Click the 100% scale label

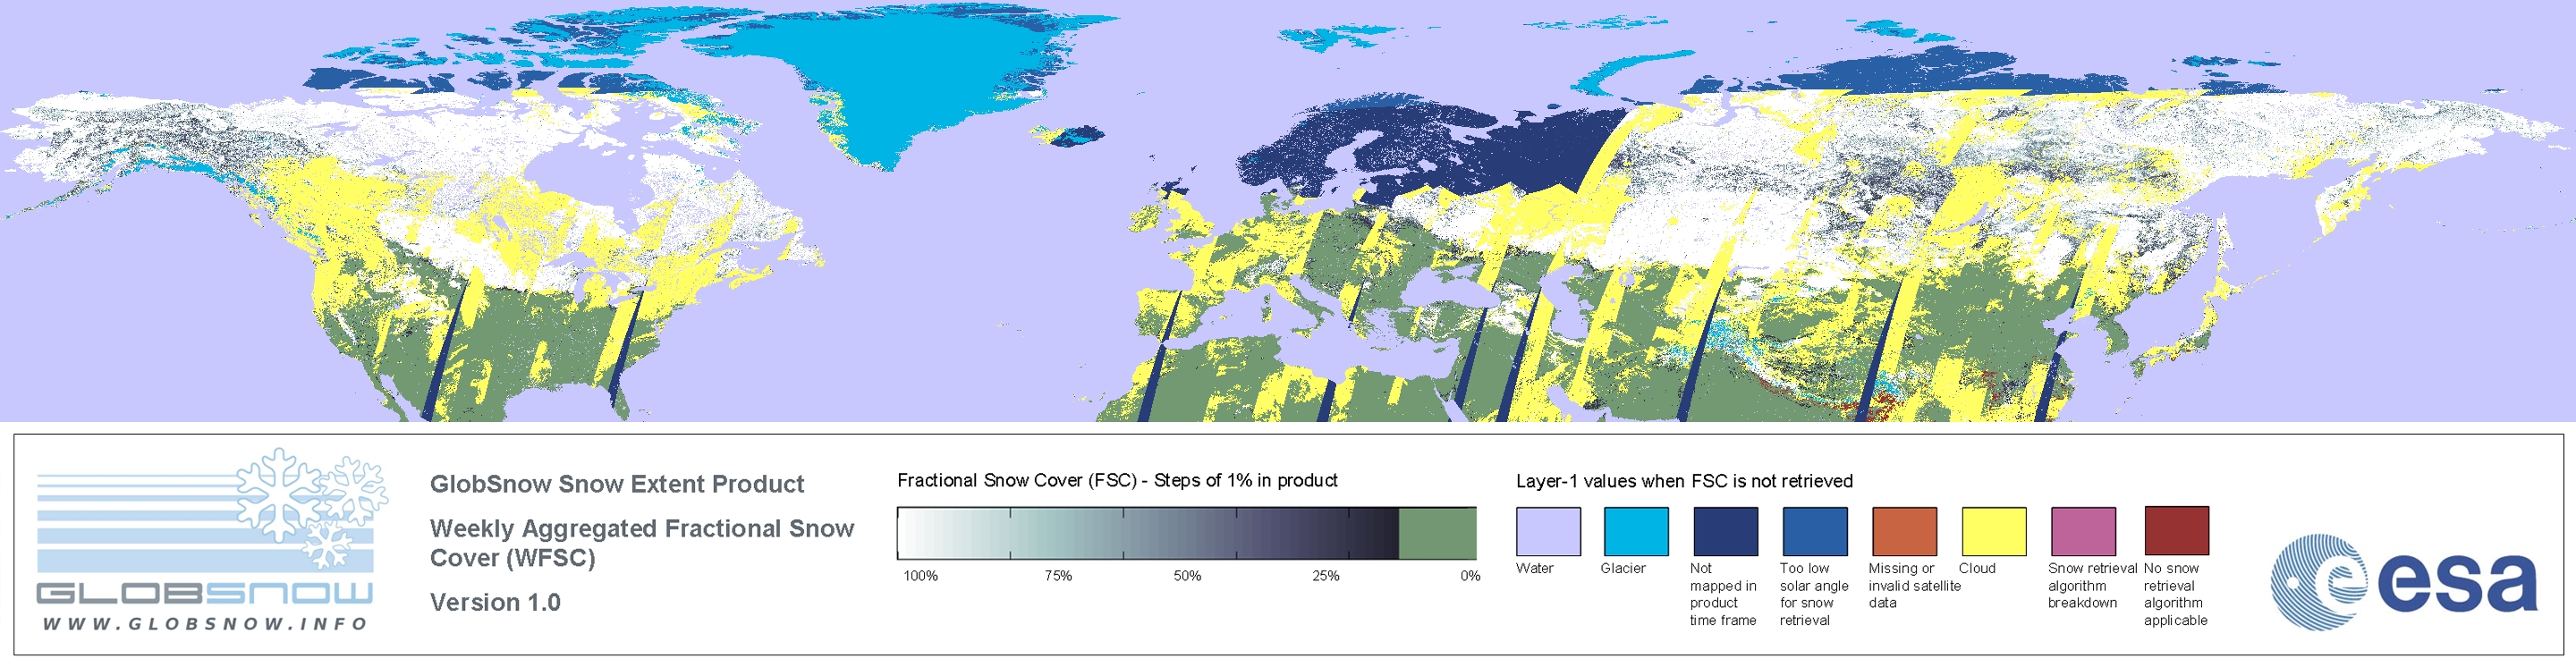point(921,576)
